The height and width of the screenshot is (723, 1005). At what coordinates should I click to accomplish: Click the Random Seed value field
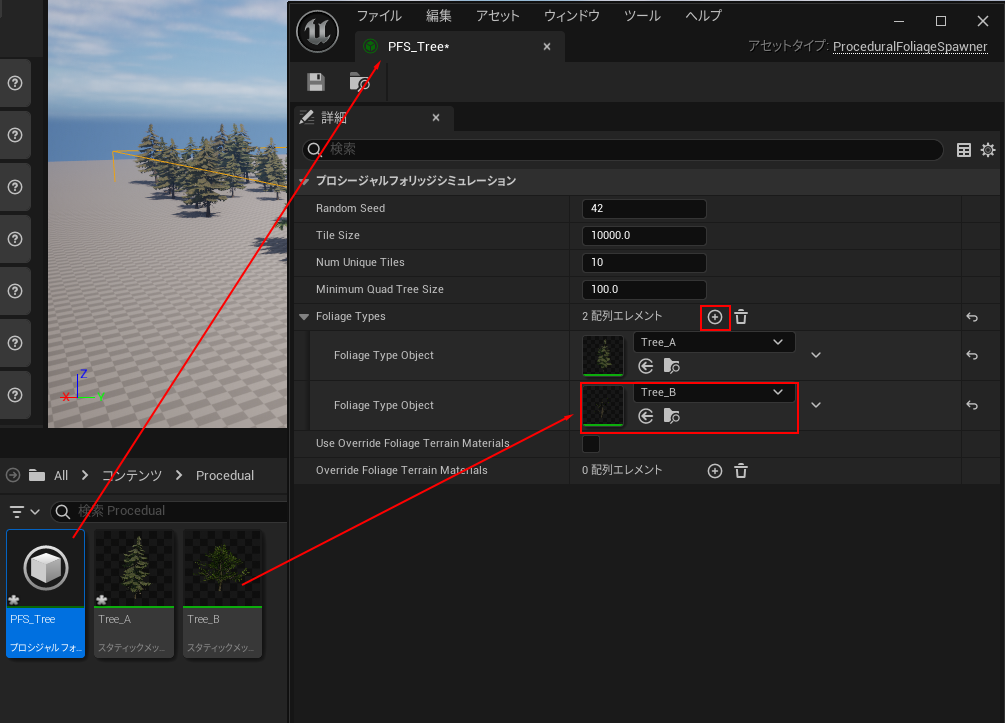644,209
